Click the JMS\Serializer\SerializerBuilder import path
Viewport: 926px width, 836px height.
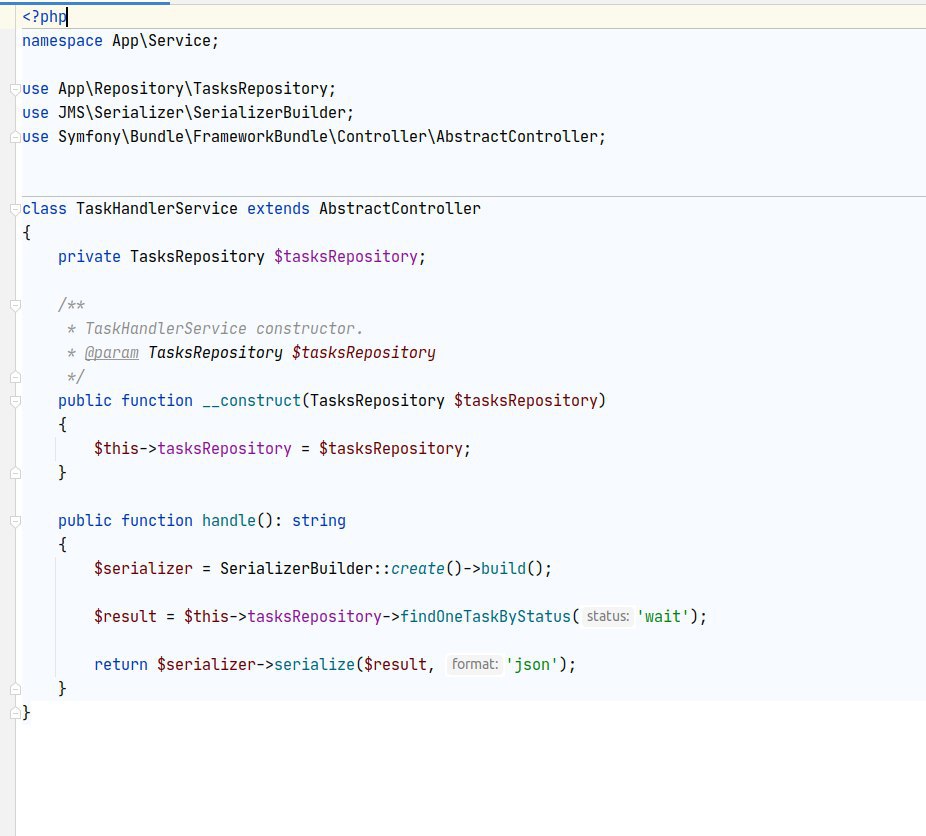201,113
